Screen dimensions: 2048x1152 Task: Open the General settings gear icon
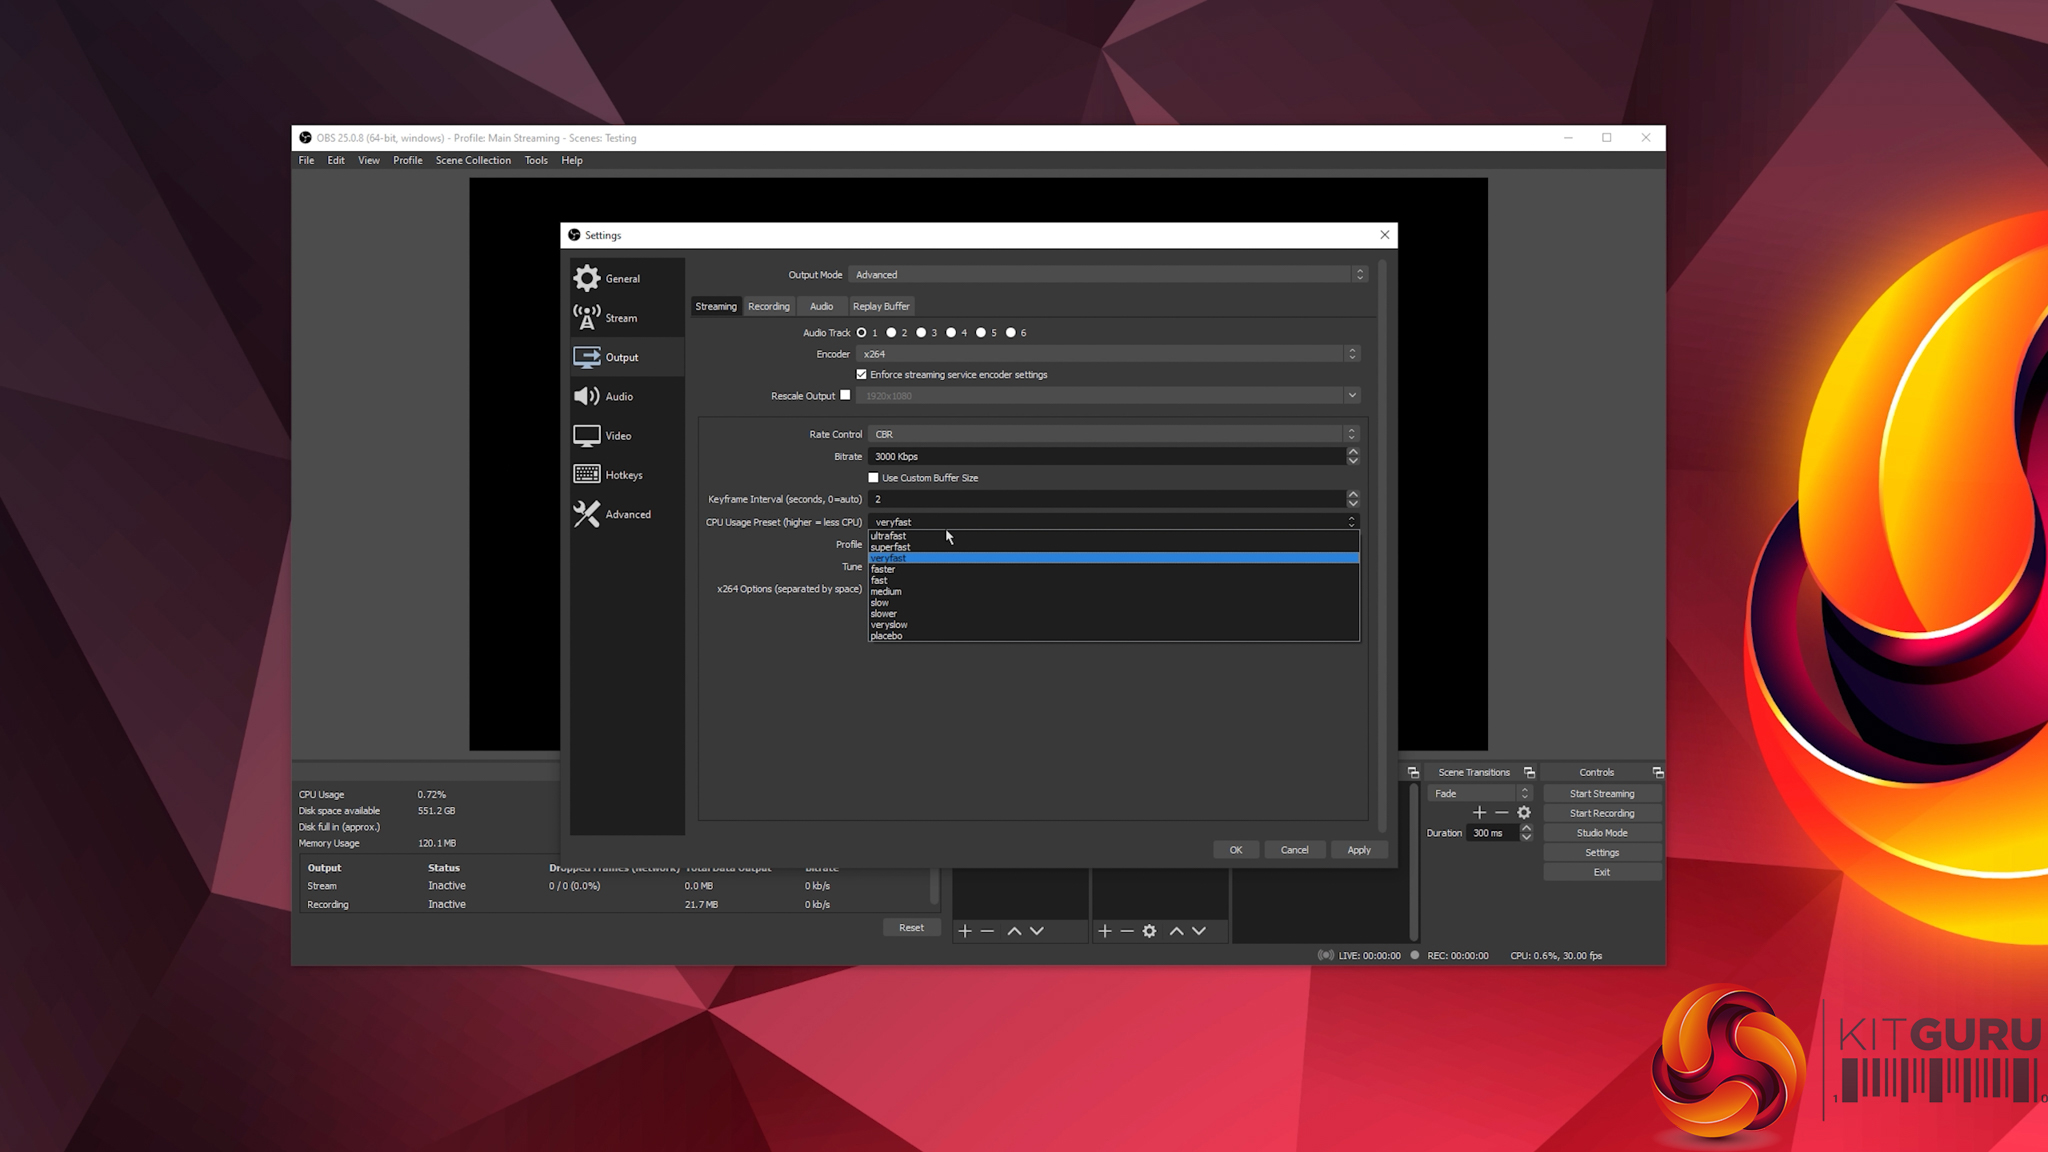587,278
